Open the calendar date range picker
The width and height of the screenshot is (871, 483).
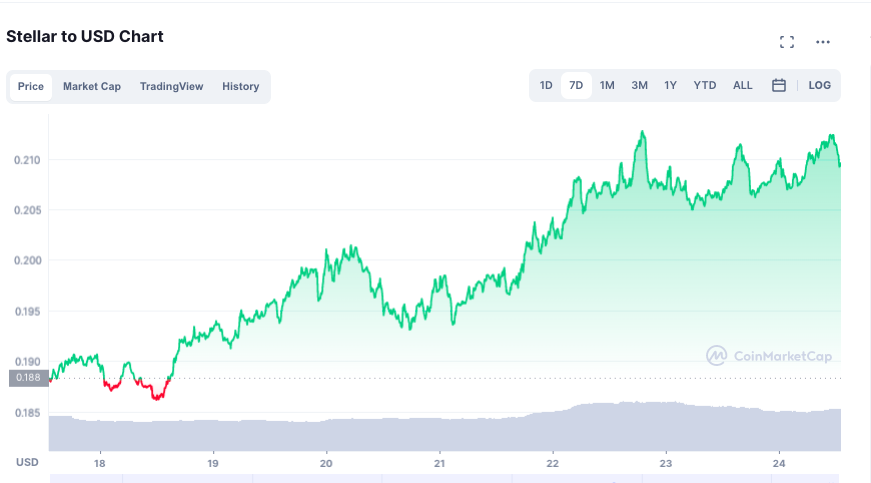click(779, 85)
